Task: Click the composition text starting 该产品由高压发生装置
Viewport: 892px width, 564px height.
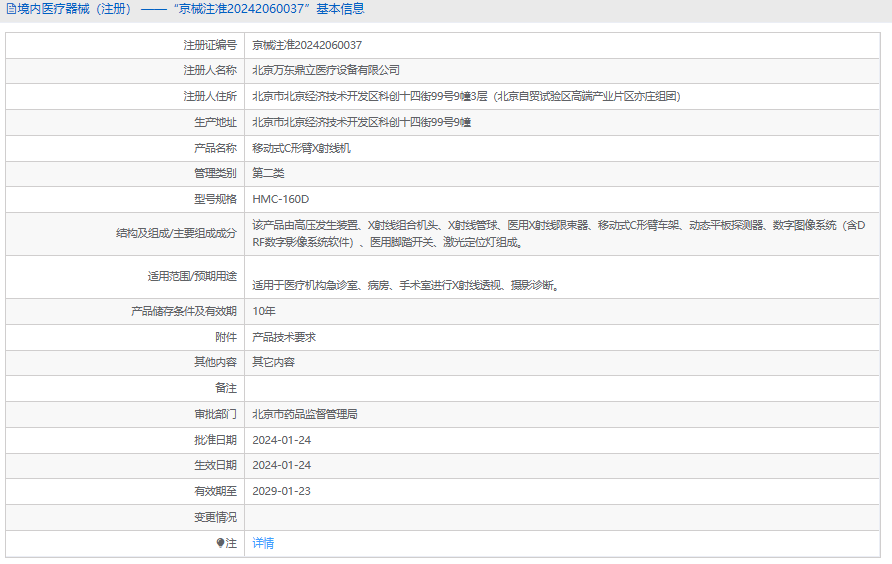Action: (559, 234)
